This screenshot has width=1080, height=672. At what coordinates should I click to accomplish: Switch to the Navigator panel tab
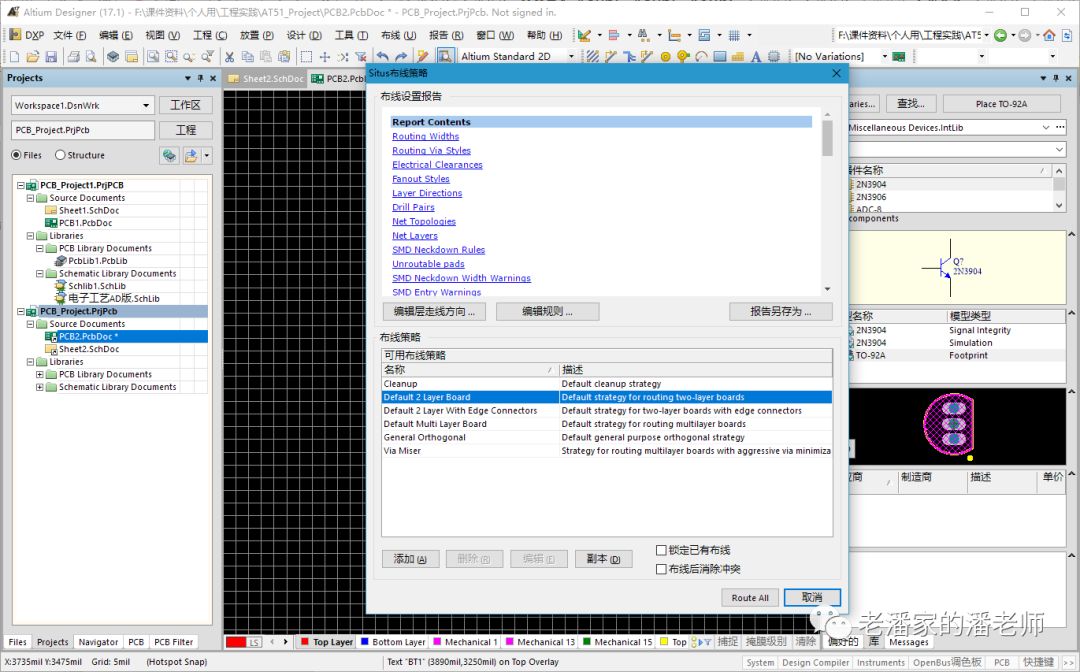(98, 642)
